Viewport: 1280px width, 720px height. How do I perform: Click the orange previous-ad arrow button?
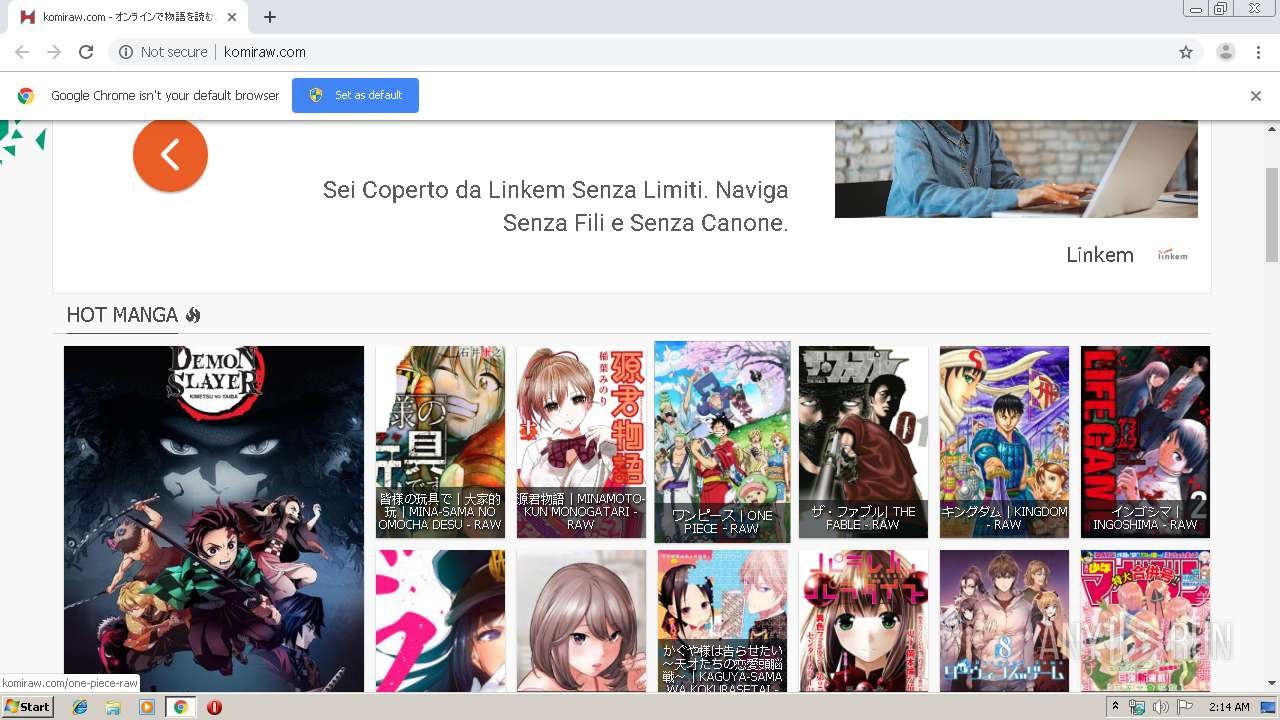pyautogui.click(x=170, y=154)
